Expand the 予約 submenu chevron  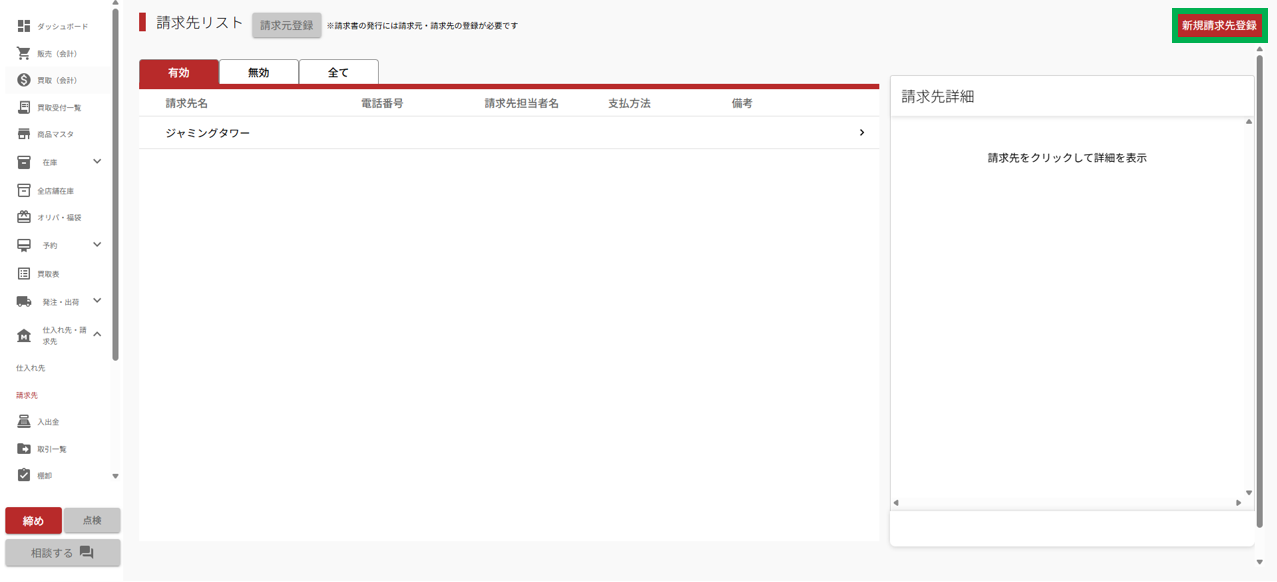coord(97,244)
